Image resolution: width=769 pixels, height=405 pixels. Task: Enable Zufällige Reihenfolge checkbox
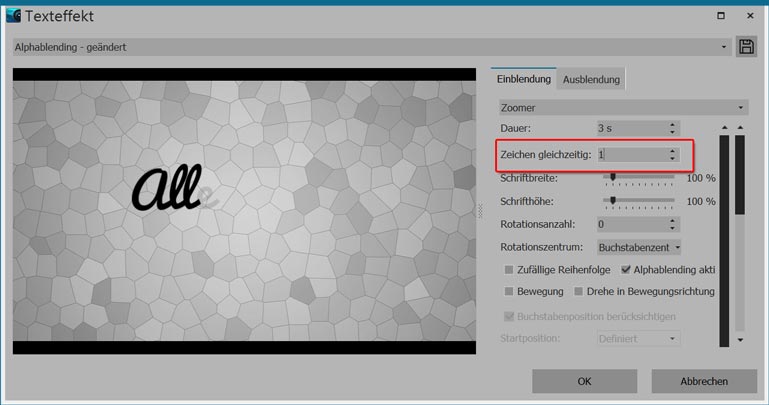(509, 270)
